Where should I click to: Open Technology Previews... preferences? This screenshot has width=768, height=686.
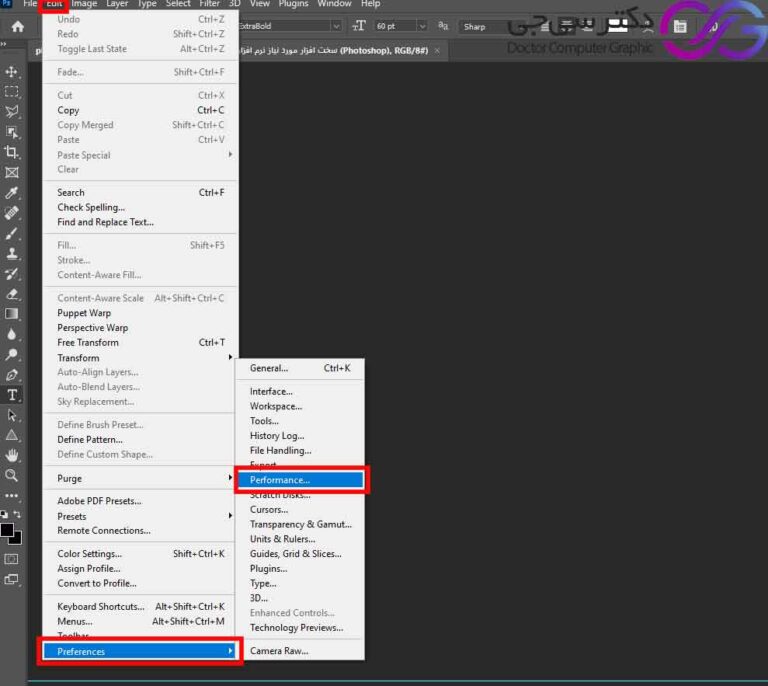click(300, 628)
